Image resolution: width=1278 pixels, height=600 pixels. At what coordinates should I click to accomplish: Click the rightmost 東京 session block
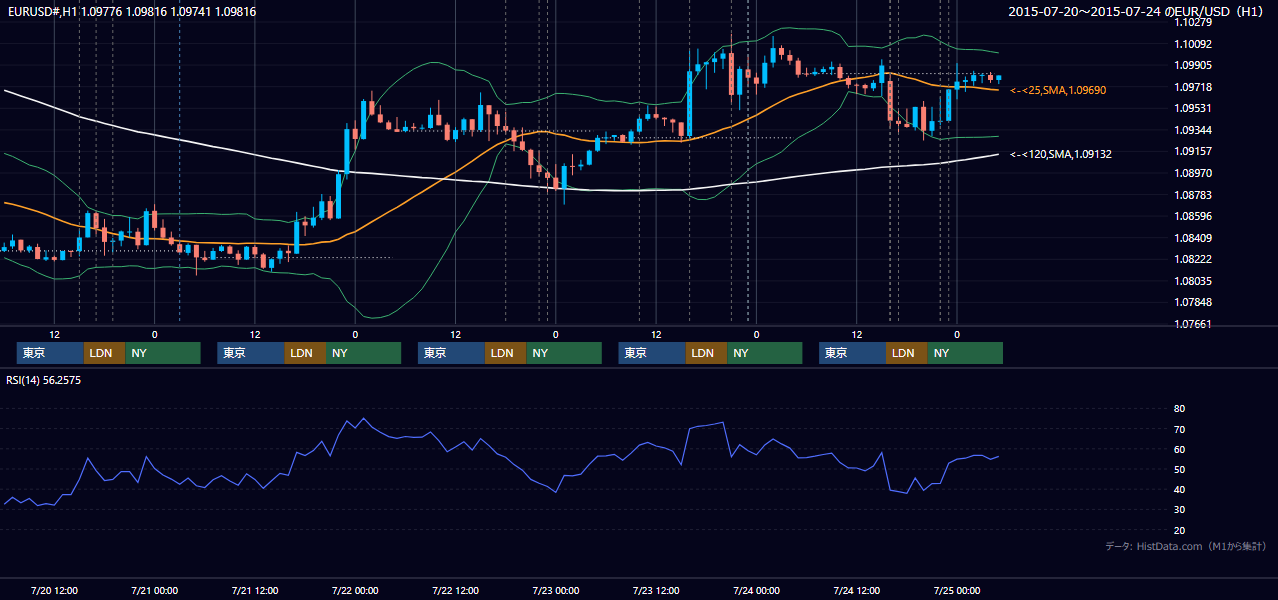(852, 353)
